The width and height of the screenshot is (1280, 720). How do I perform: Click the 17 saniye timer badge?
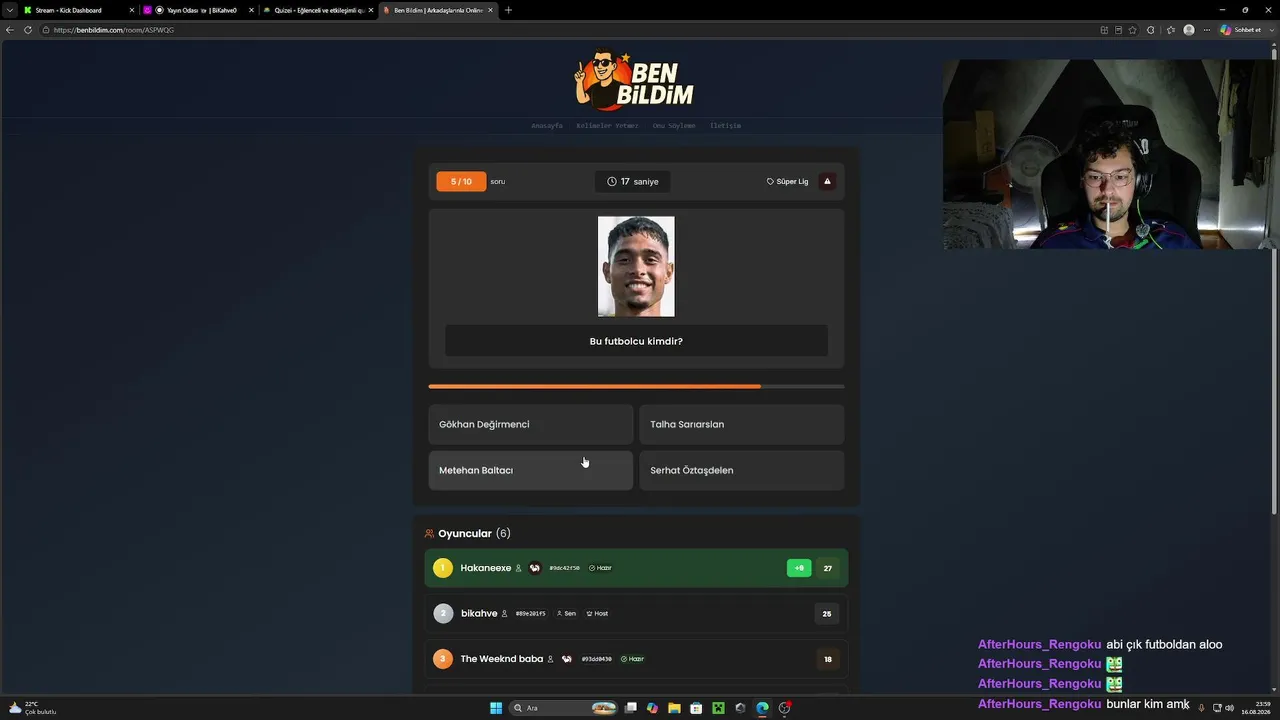(632, 181)
